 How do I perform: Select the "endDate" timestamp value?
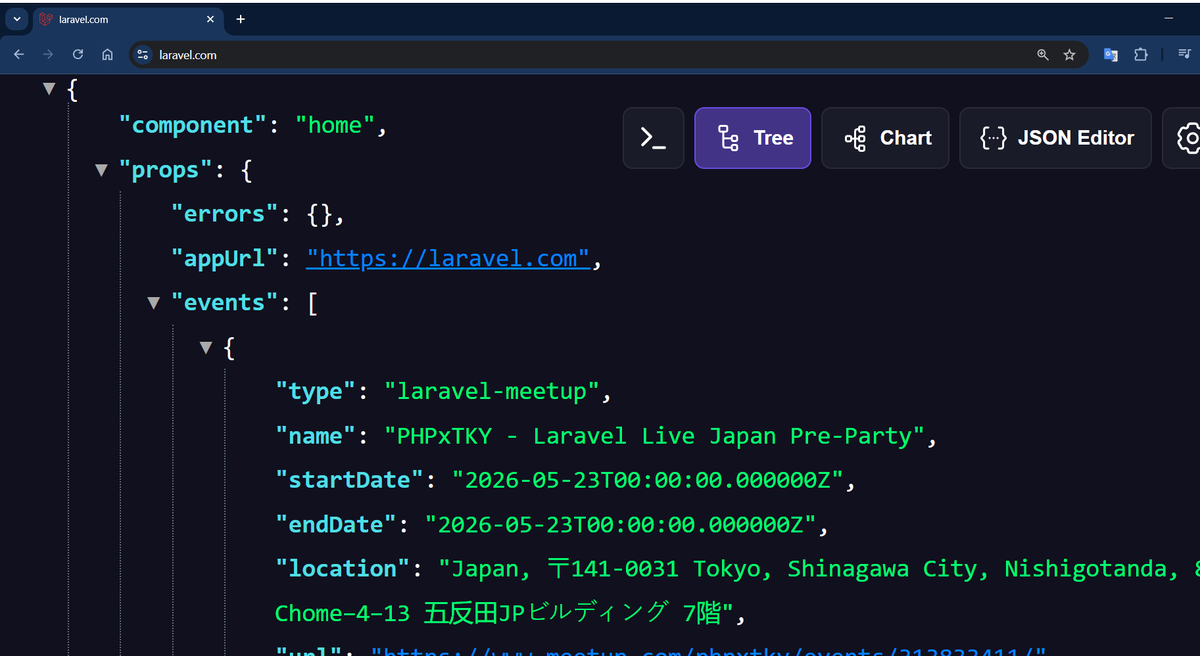tap(621, 524)
